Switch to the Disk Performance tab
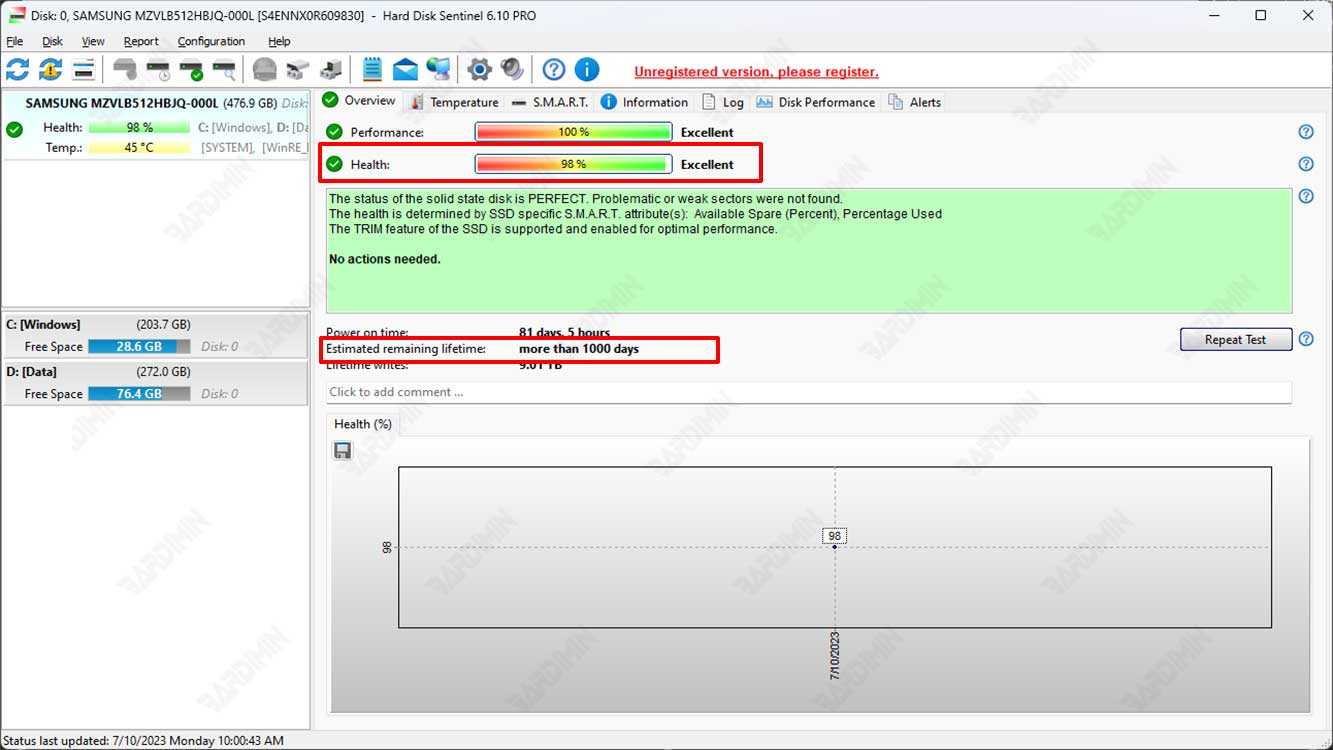The height and width of the screenshot is (750, 1333). click(x=815, y=102)
